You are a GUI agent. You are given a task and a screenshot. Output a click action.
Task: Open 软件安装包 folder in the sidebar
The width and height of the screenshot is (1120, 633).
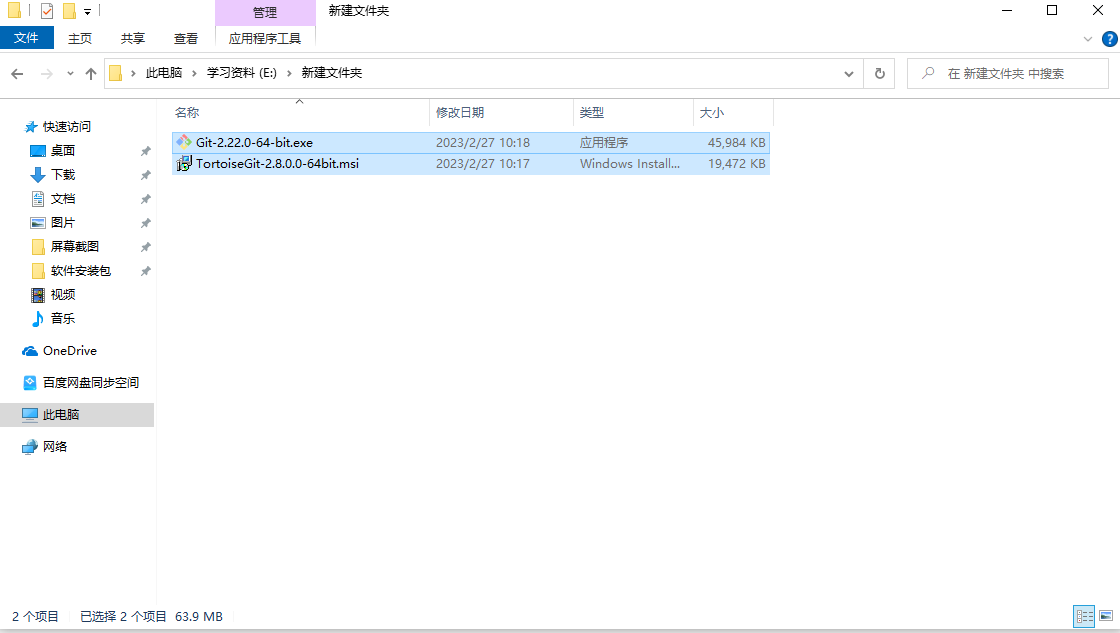(81, 271)
